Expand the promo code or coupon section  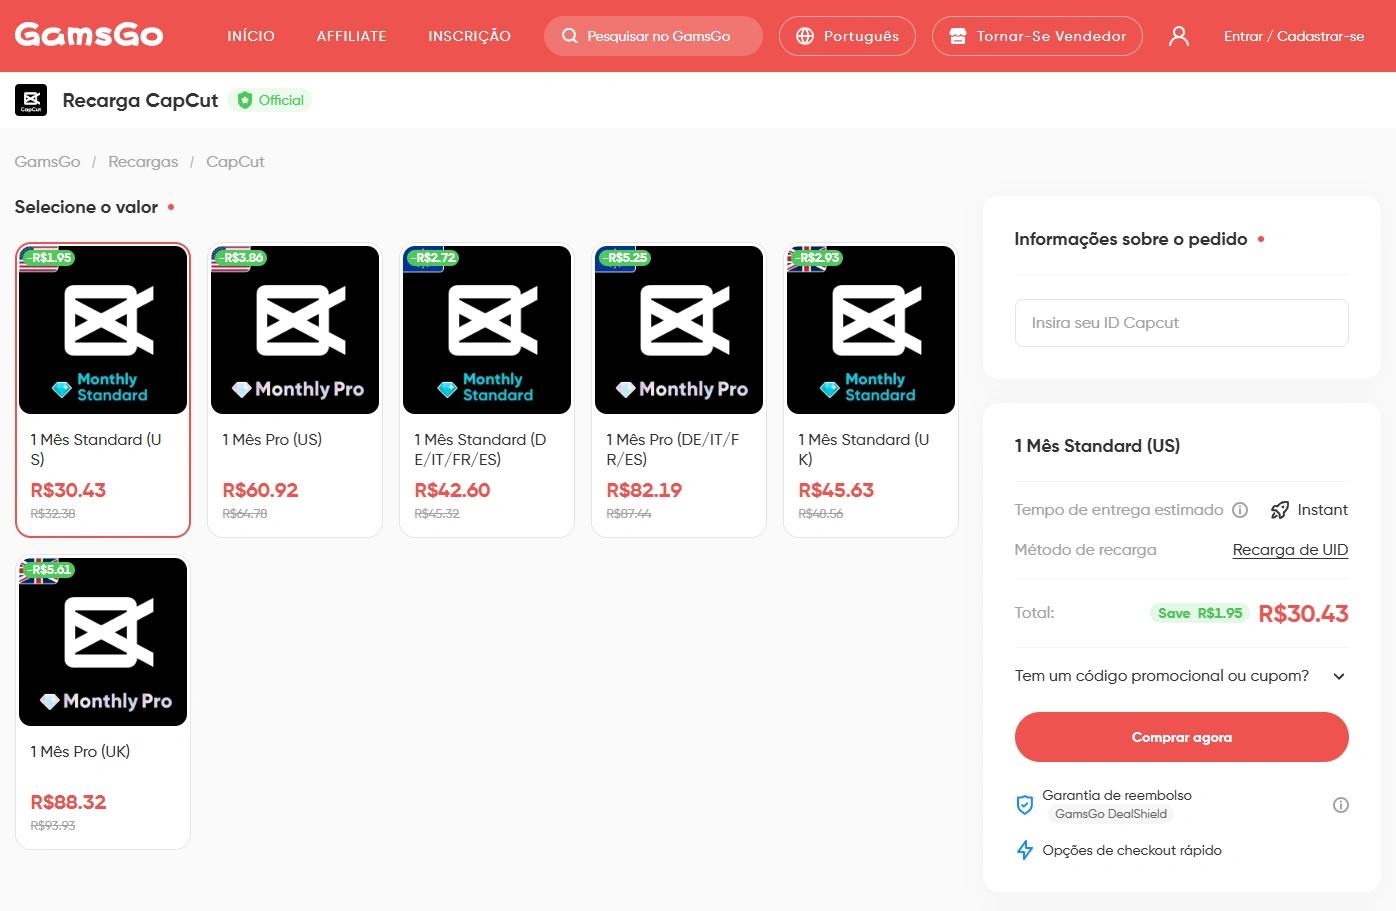point(1182,676)
